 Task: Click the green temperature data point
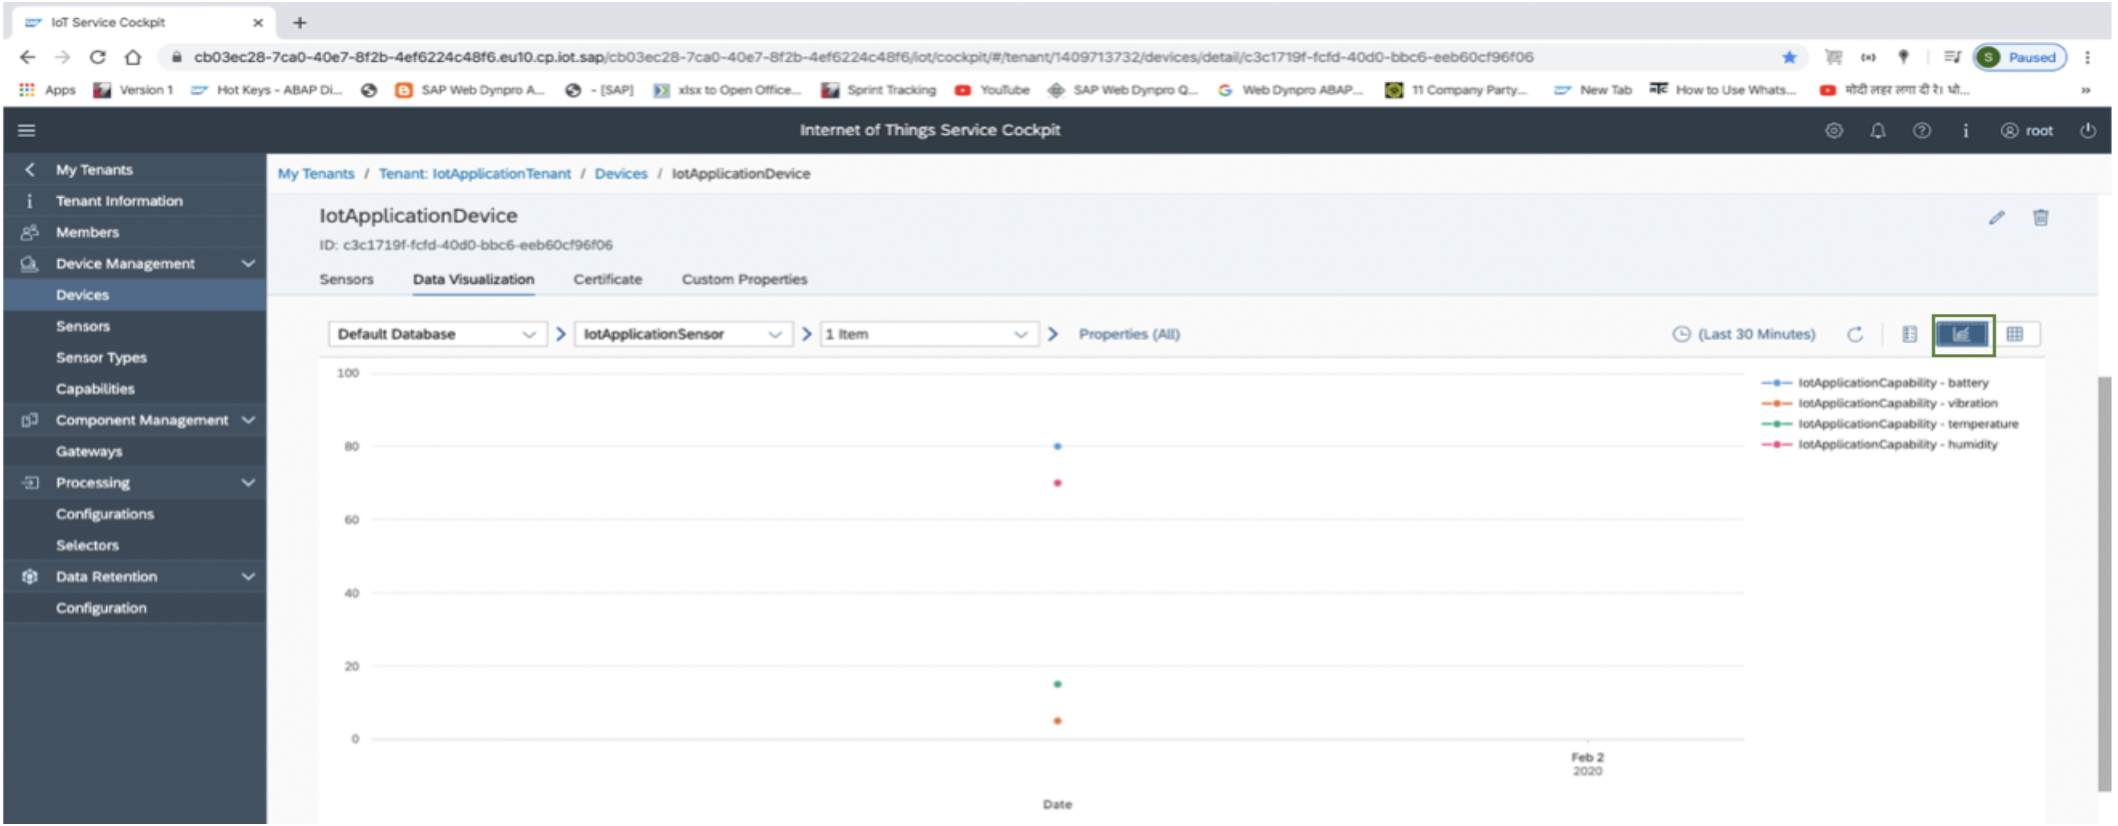1057,684
